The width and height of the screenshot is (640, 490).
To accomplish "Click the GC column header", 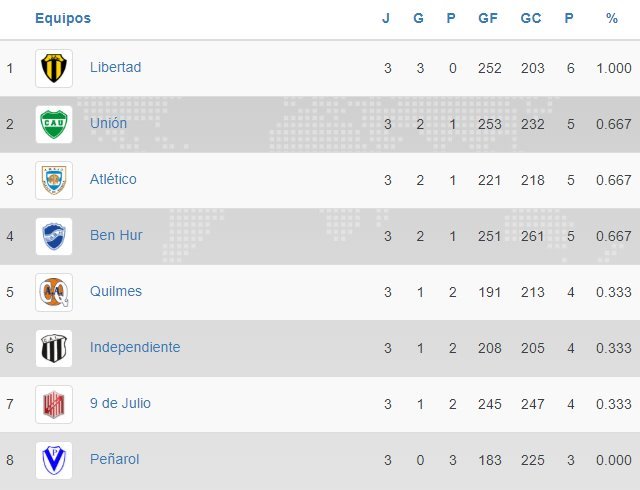I will [531, 18].
